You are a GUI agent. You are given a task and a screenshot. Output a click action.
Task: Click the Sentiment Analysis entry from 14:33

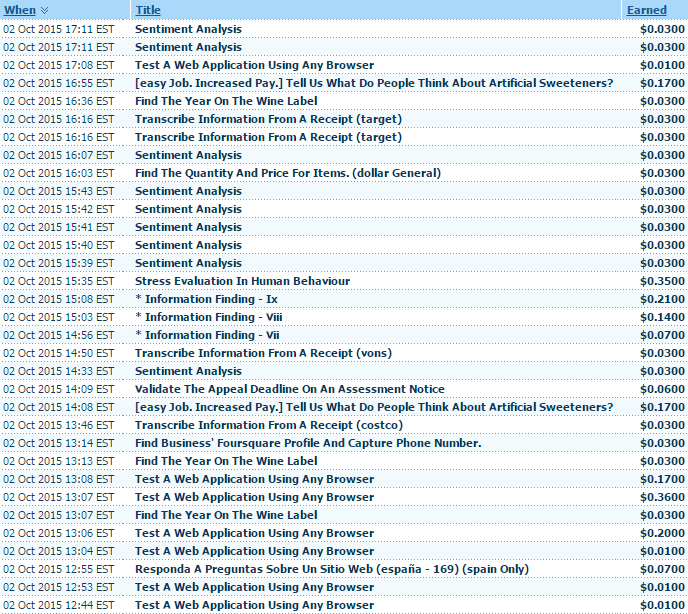[188, 371]
